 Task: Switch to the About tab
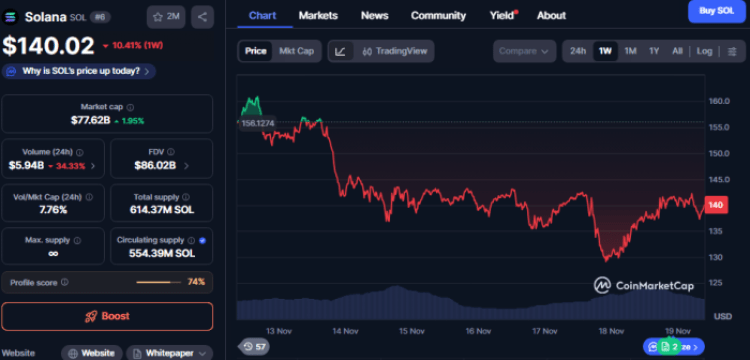551,15
